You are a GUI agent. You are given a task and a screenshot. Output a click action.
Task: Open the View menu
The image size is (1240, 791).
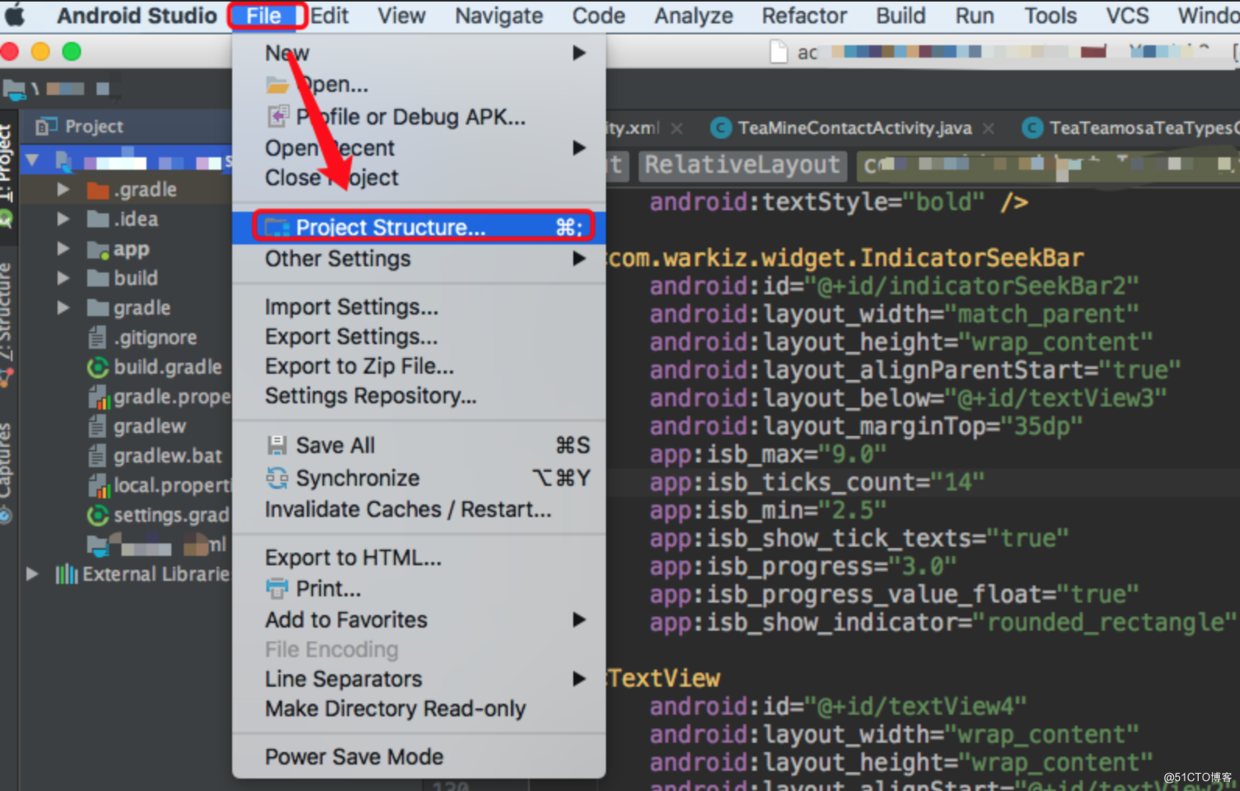point(402,16)
